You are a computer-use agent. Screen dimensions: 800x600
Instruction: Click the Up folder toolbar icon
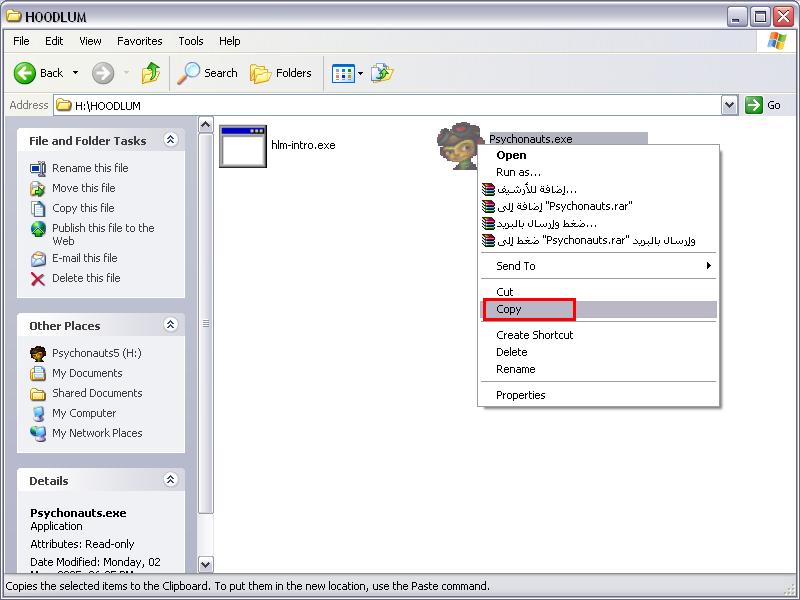pos(151,73)
